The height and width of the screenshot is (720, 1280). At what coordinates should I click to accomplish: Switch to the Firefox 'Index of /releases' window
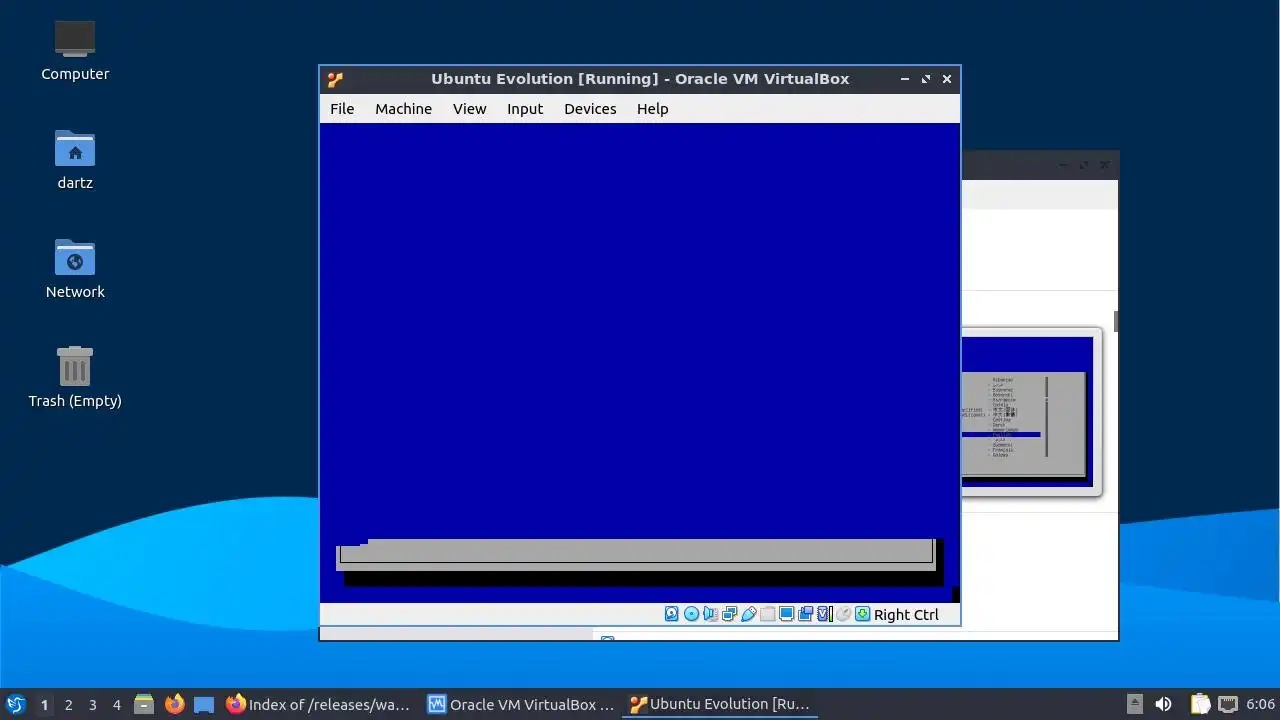coord(319,704)
